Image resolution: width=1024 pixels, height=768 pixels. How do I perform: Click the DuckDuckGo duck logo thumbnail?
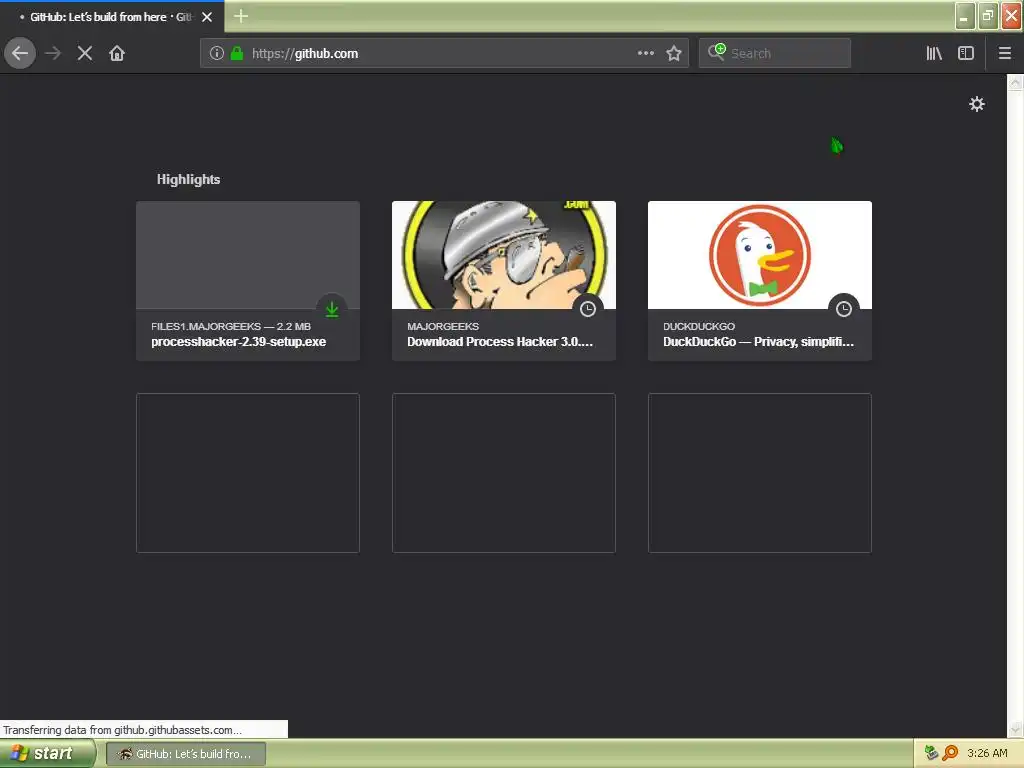[x=760, y=255]
